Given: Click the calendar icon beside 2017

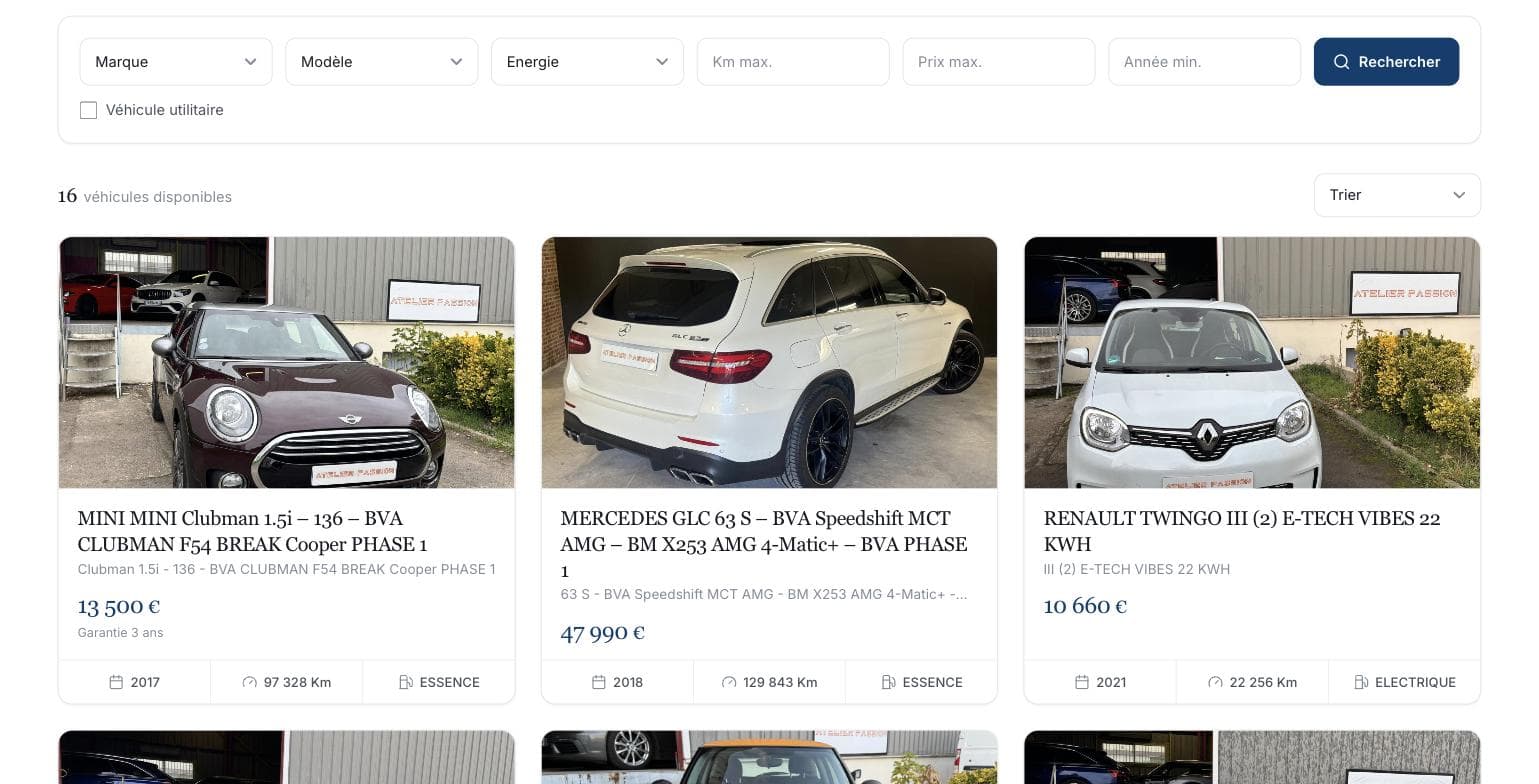Looking at the screenshot, I should click(x=116, y=682).
